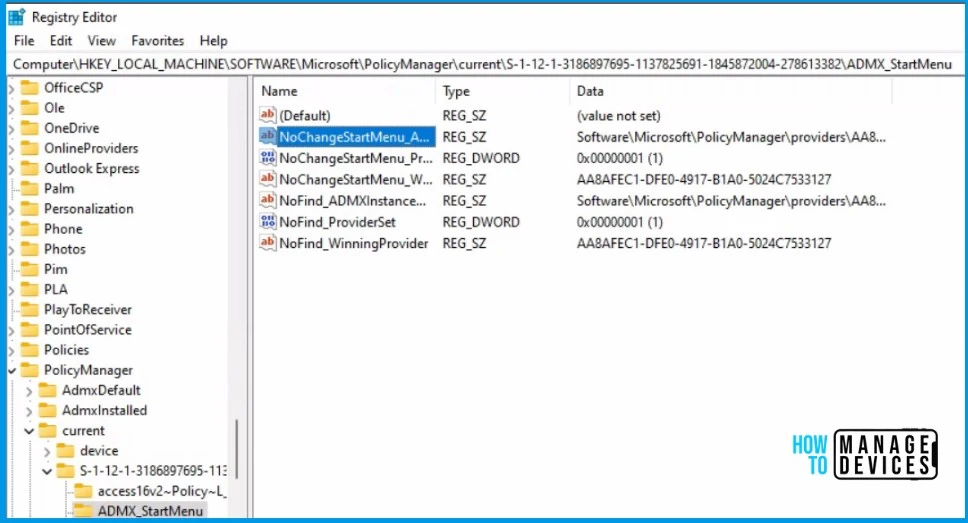968x523 pixels.
Task: Click the Ole folder icon
Action: pyautogui.click(x=29, y=108)
